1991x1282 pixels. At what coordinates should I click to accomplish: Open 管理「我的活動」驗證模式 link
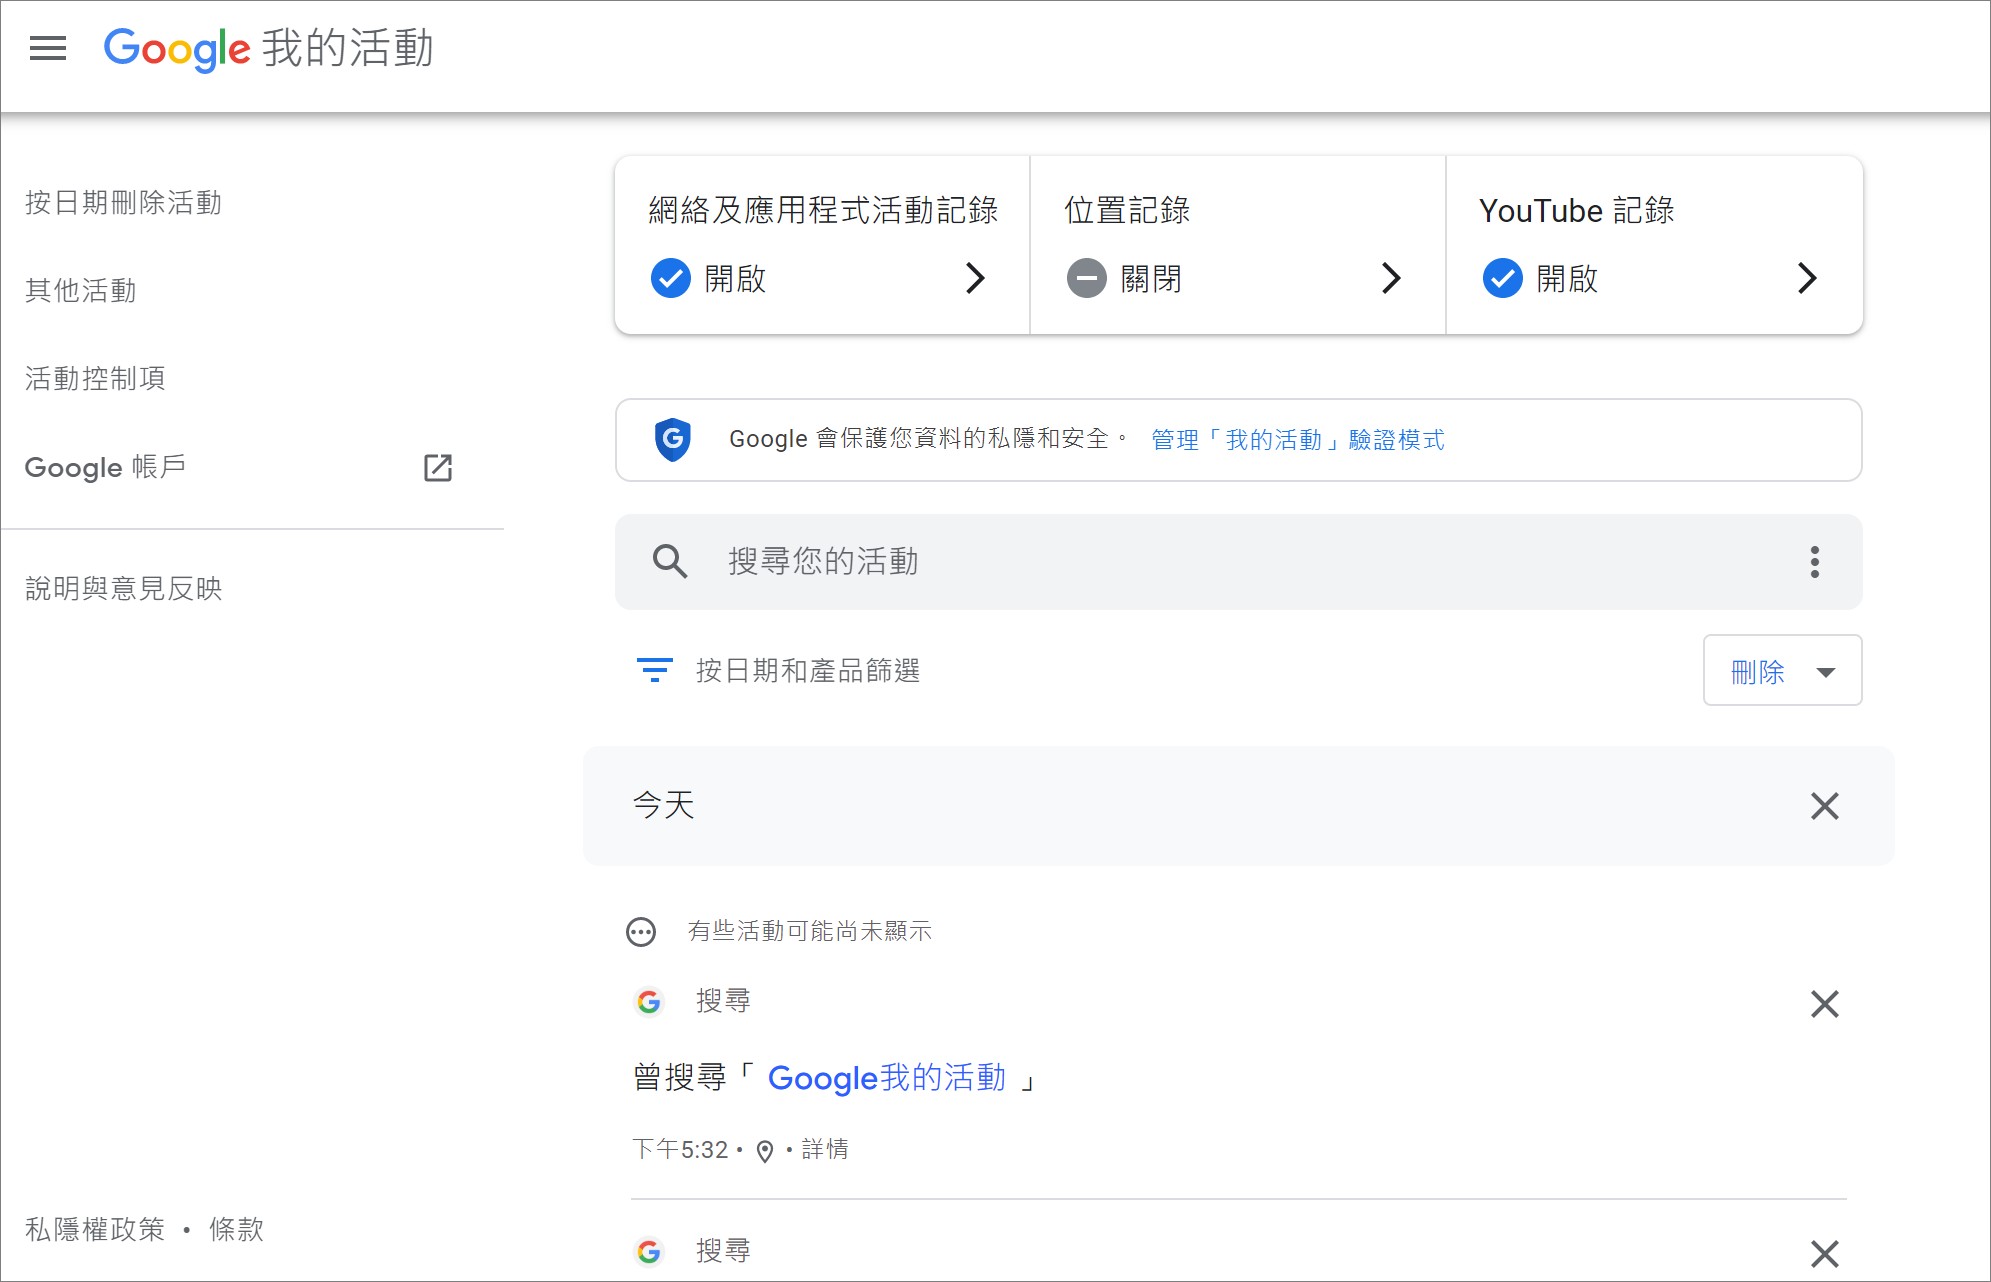click(1298, 440)
